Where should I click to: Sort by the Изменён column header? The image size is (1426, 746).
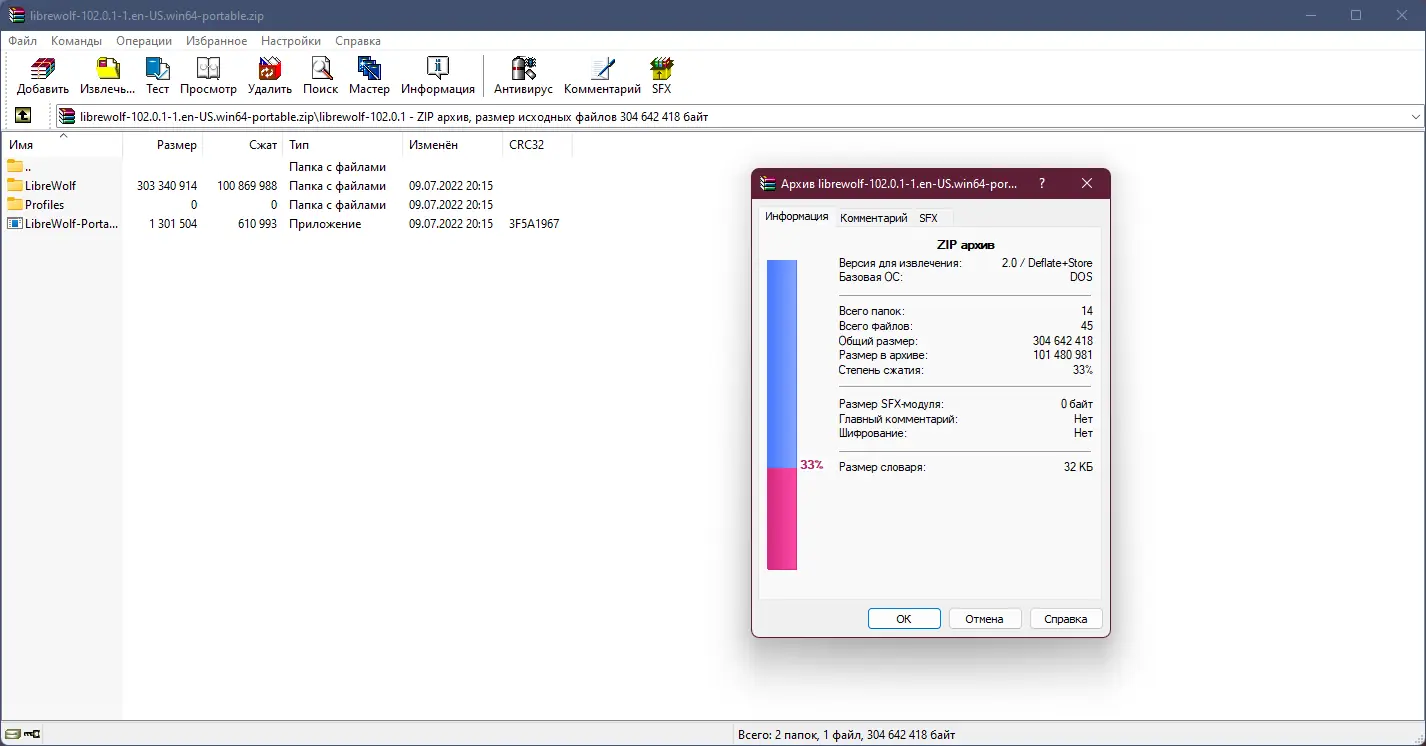click(x=453, y=145)
